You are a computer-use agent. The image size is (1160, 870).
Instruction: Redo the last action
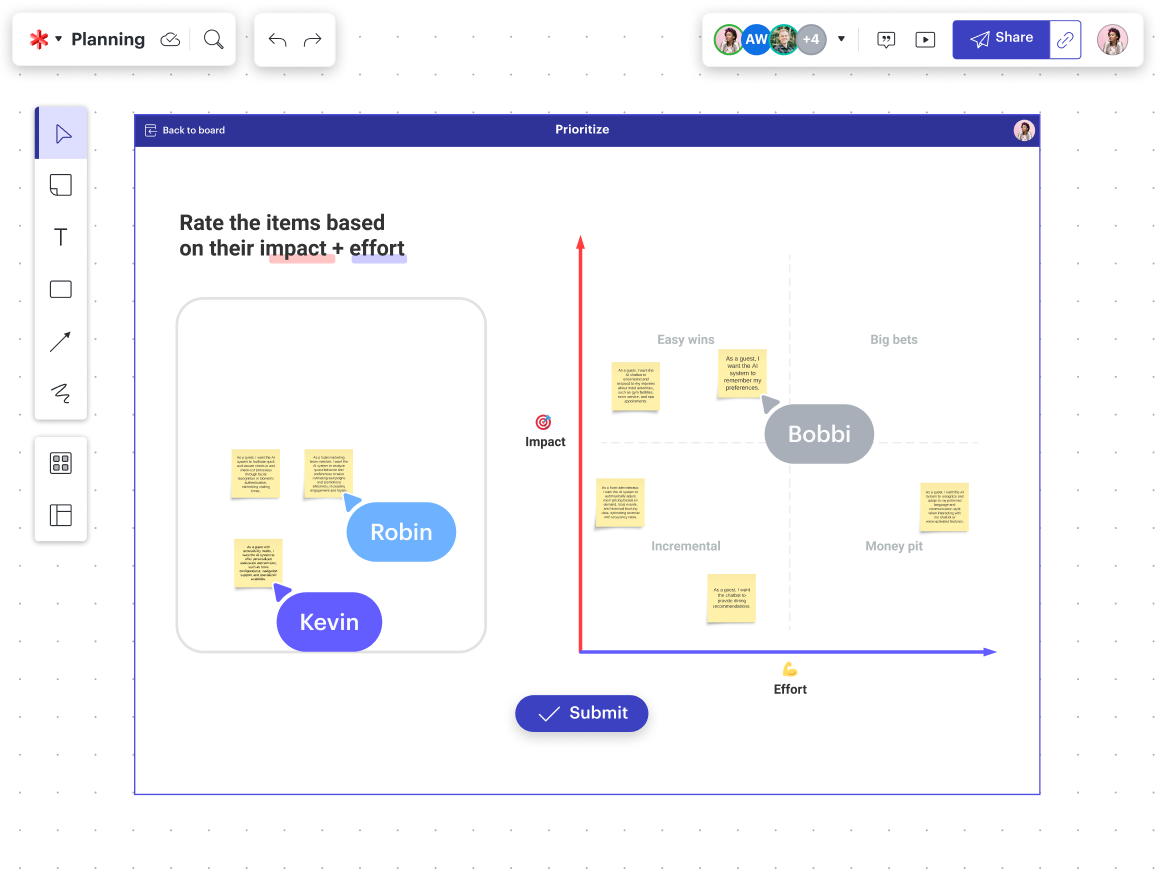(313, 40)
